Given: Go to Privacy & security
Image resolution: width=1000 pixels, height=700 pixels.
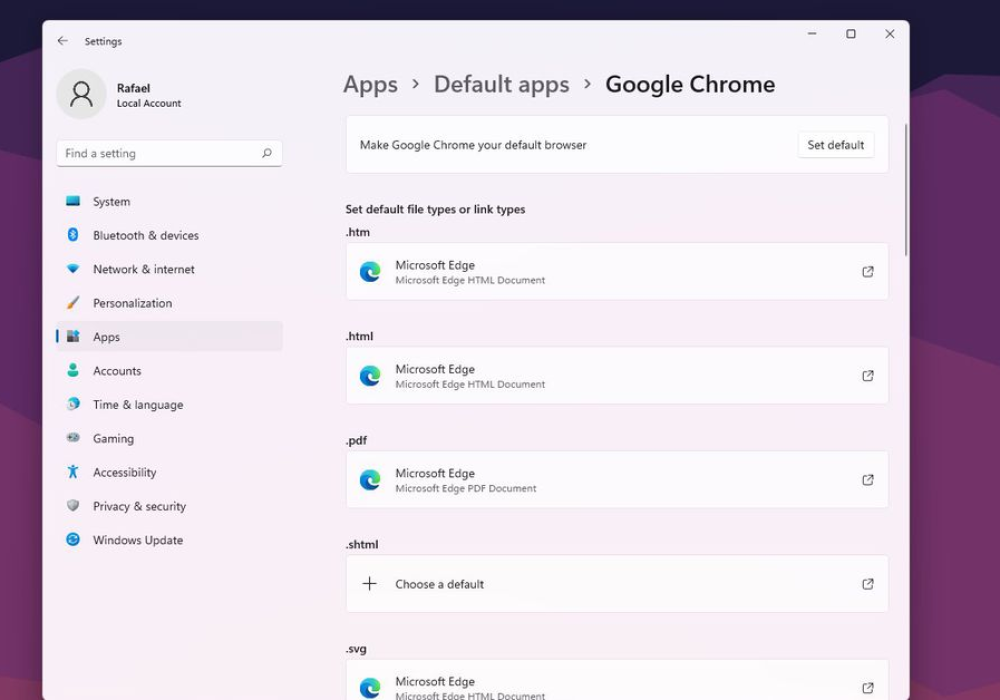Looking at the screenshot, I should pos(169,506).
